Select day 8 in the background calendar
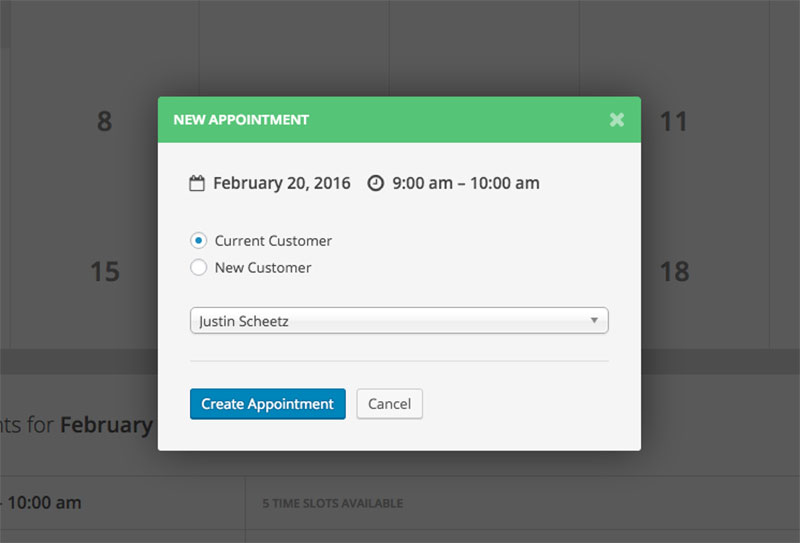Viewport: 800px width, 543px height. tap(105, 121)
